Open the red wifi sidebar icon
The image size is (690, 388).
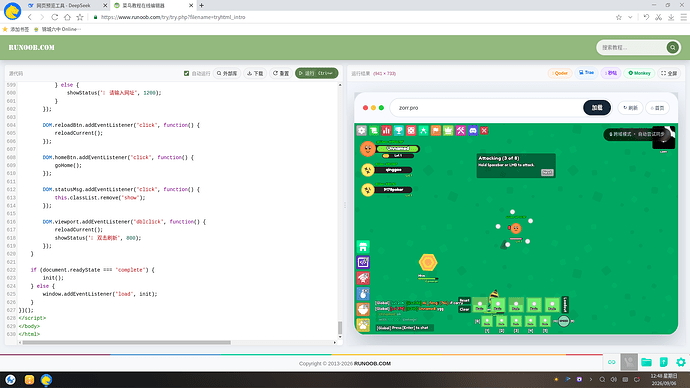(363, 278)
